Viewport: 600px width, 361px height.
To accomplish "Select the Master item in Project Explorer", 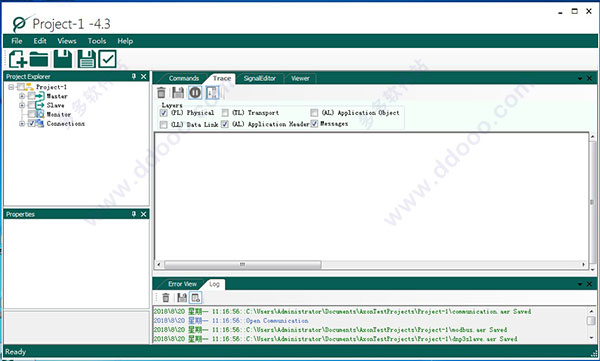I will 57,96.
